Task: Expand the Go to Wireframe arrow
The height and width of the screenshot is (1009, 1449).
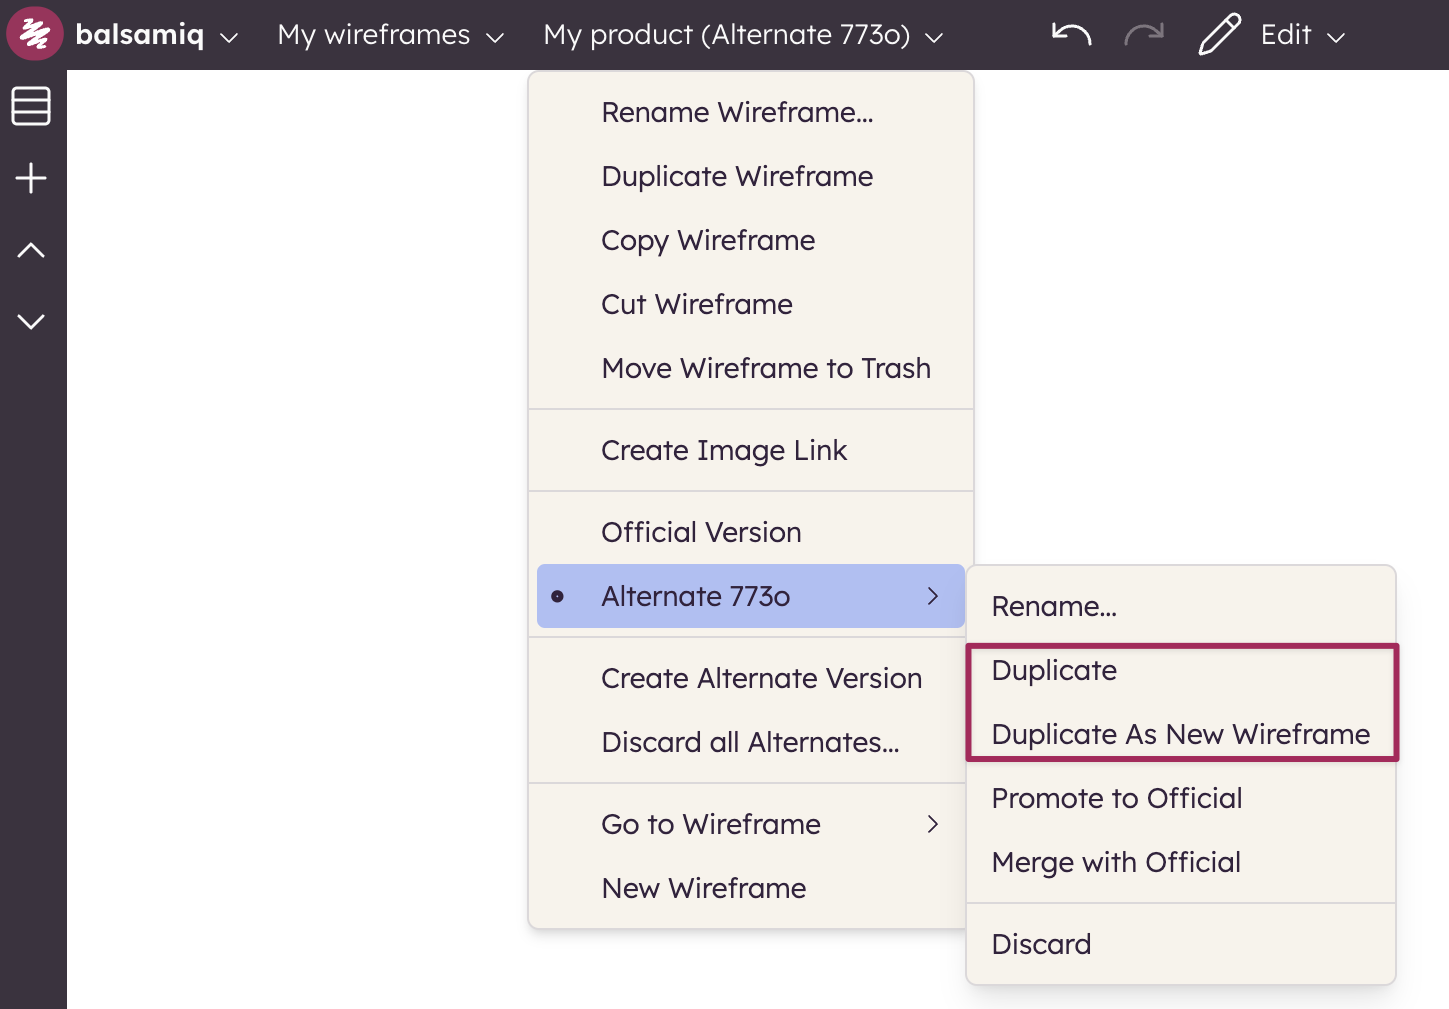Action: 933,824
